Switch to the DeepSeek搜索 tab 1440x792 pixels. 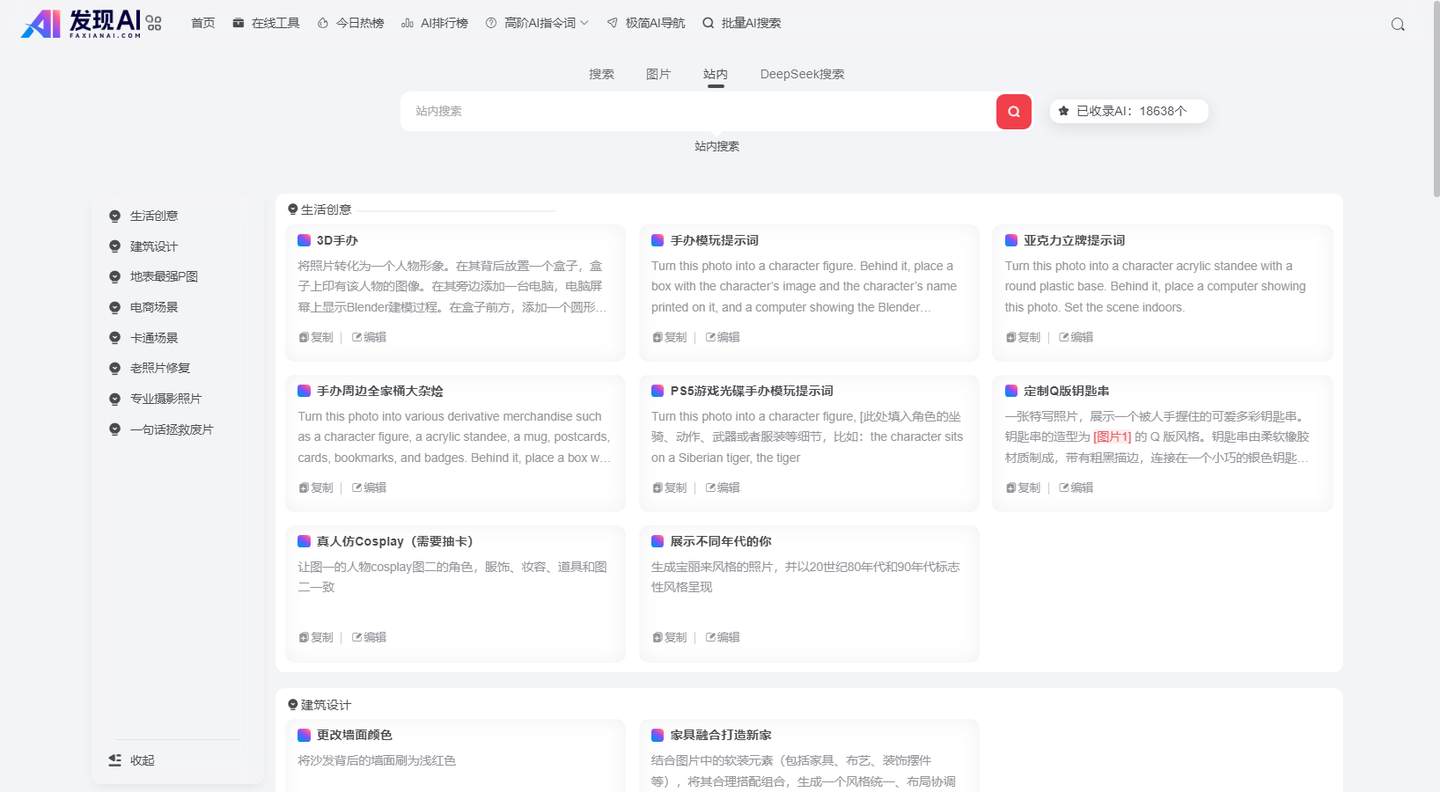tap(802, 74)
